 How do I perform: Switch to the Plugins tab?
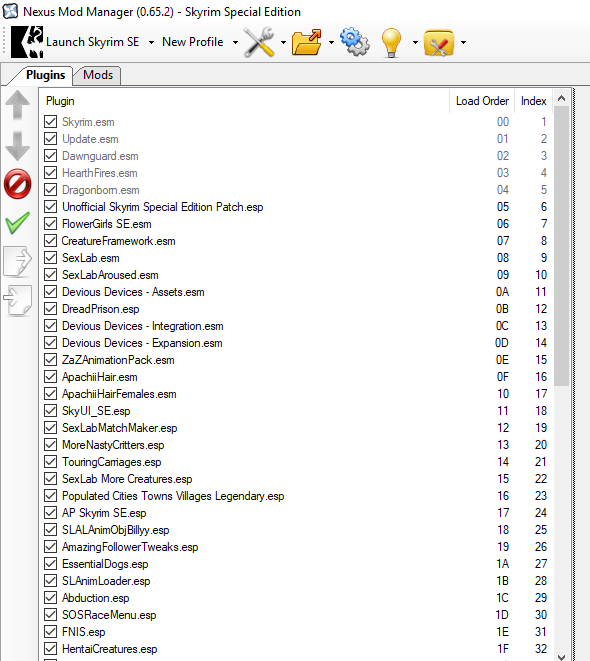[x=45, y=75]
